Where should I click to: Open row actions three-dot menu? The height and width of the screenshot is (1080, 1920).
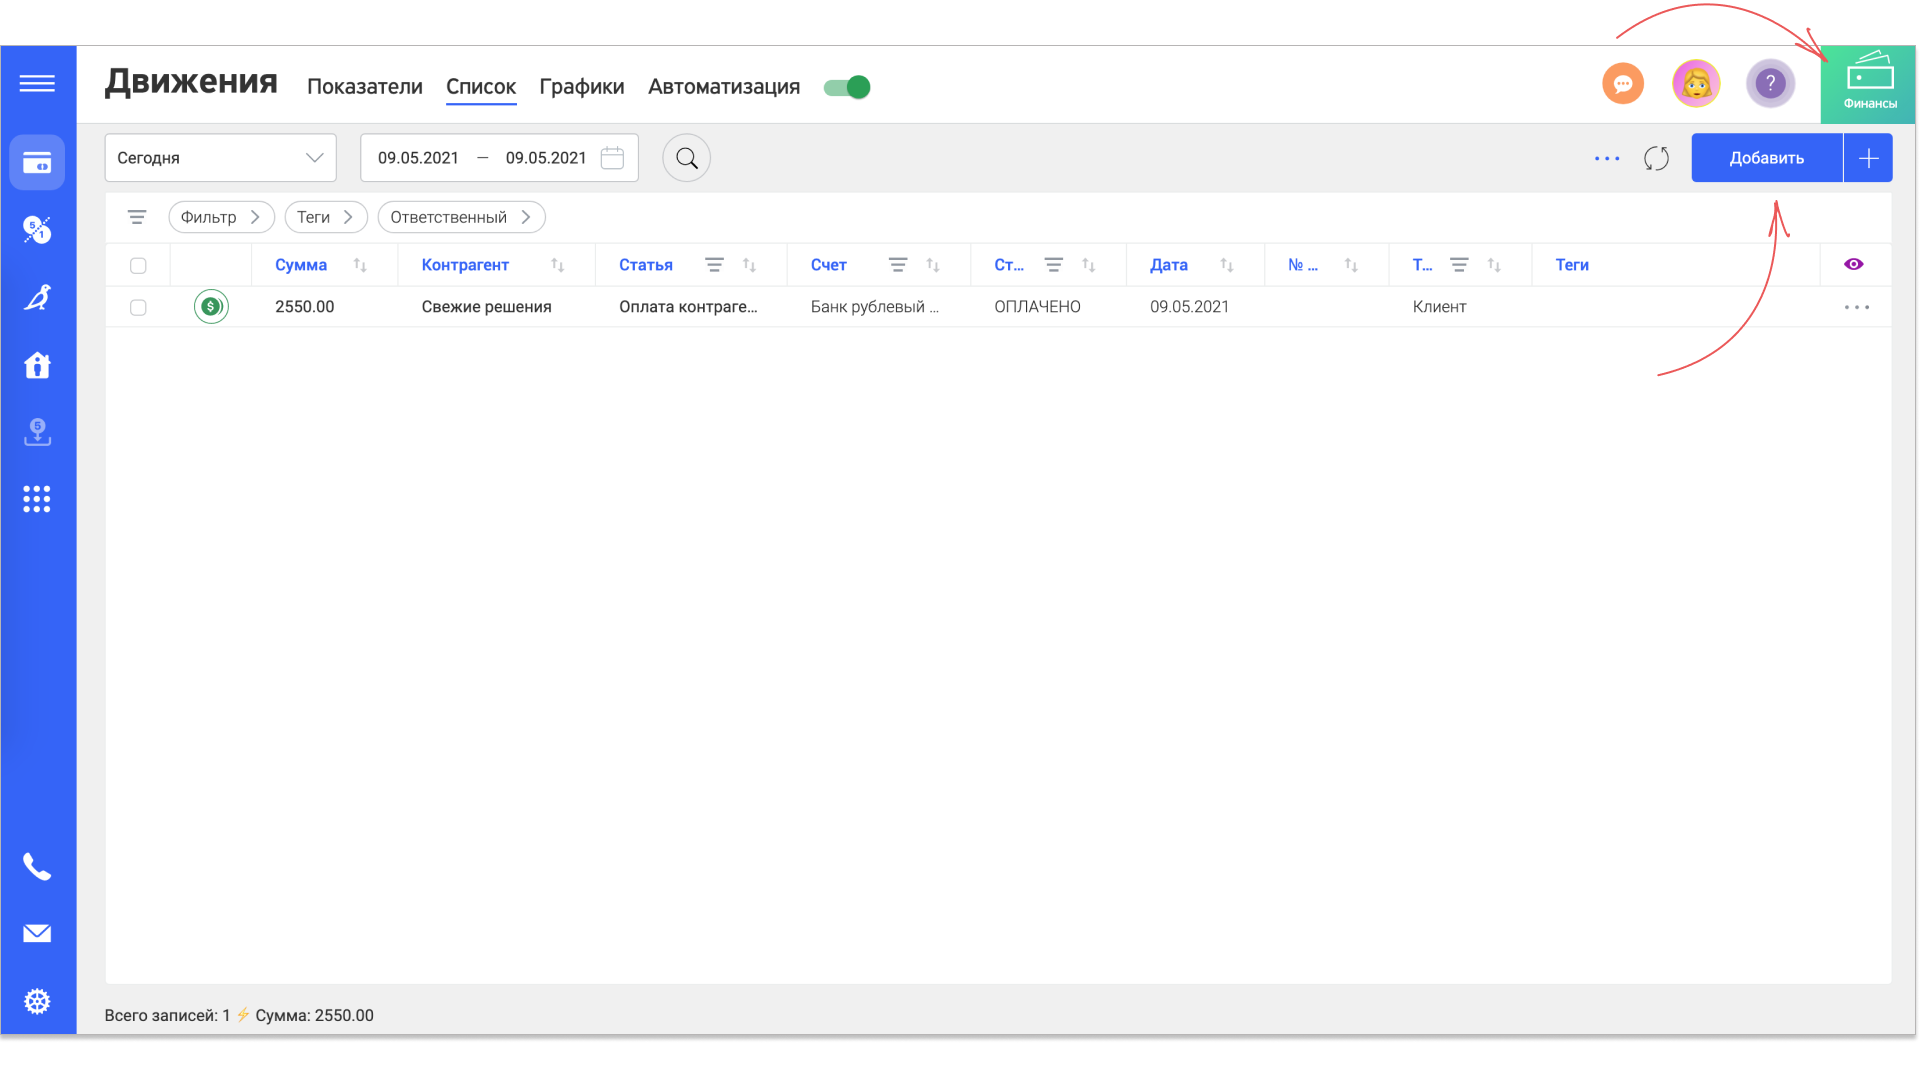pos(1857,307)
